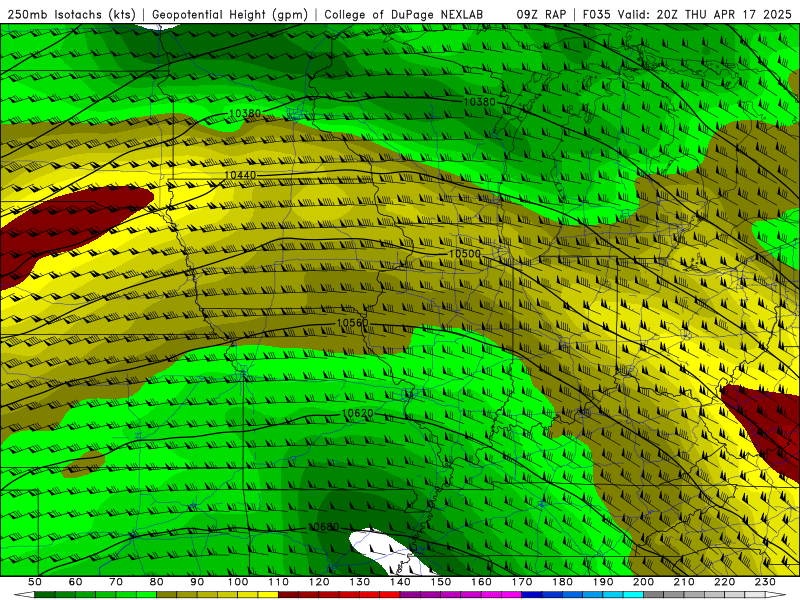Click the 160 value on the color scale
Screen dimensions: 800x600
point(482,582)
